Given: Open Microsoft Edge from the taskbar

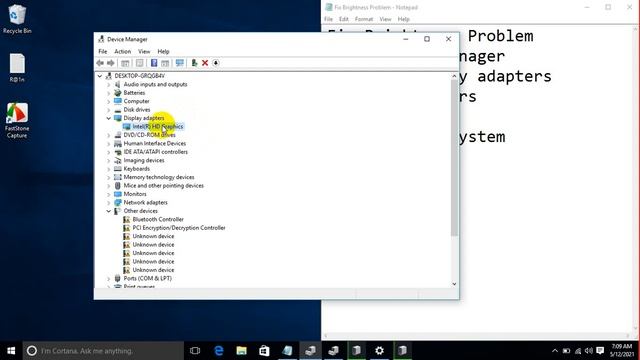Looking at the screenshot, I should (x=219, y=351).
